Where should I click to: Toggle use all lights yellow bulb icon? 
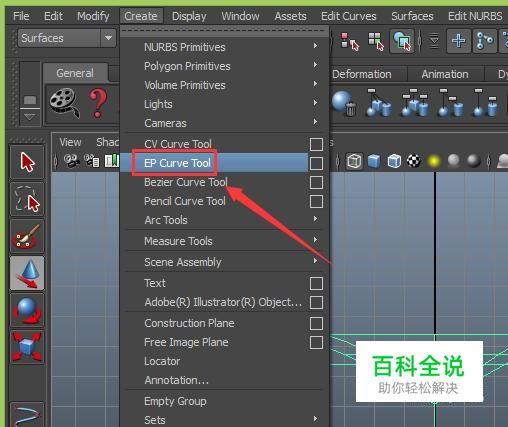click(433, 161)
